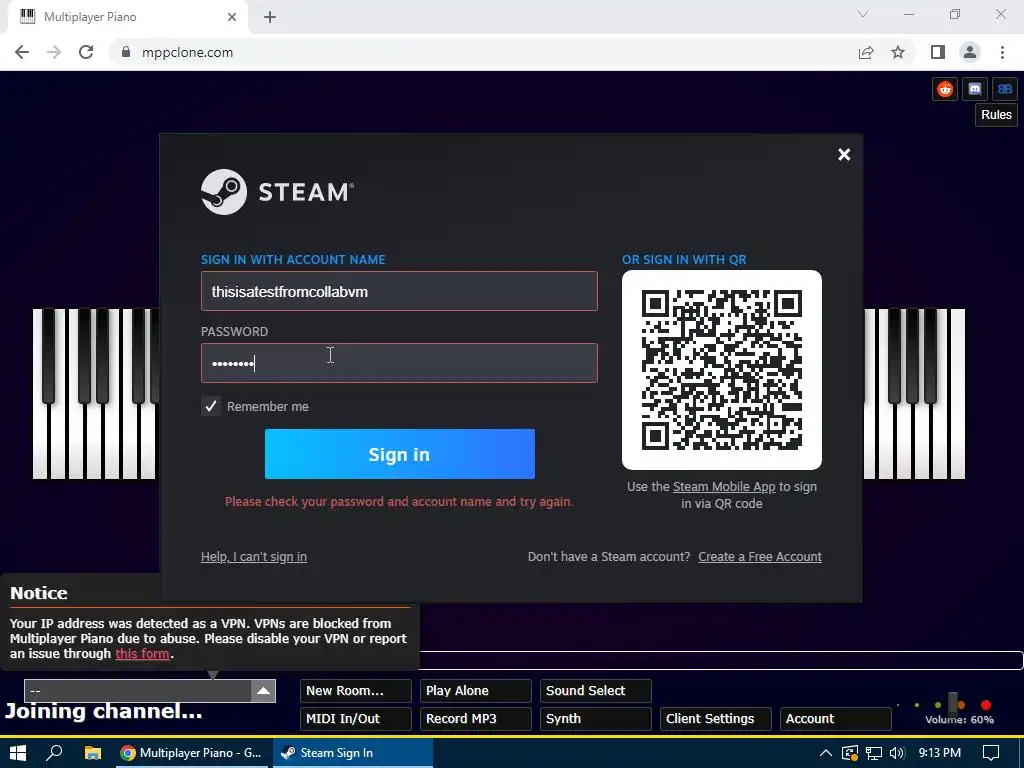
Task: Switch to the Multiplayer Piano Chrome taskbar window
Action: [191, 753]
